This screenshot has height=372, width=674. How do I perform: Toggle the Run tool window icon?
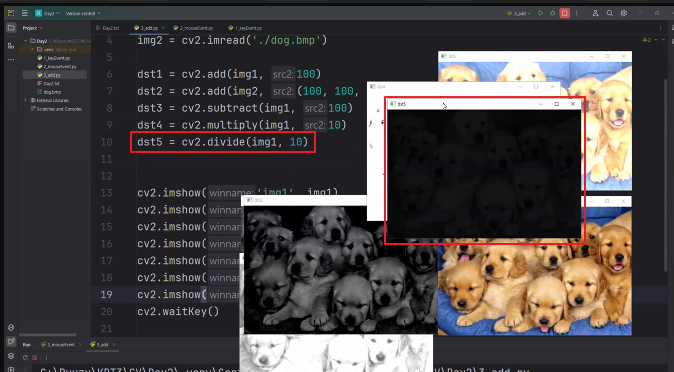point(11,341)
